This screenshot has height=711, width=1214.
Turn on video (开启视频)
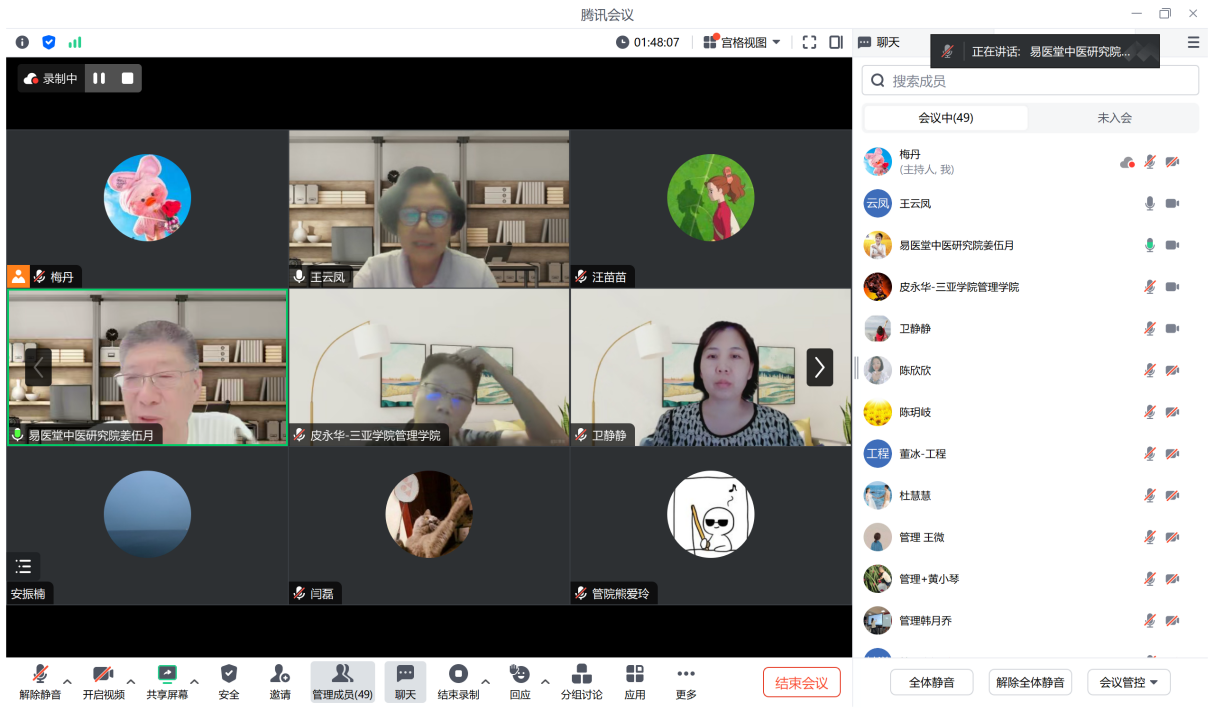point(103,674)
